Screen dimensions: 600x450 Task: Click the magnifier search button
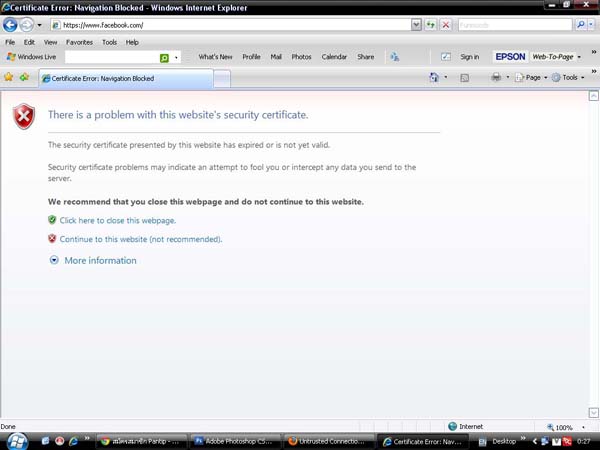coord(580,25)
